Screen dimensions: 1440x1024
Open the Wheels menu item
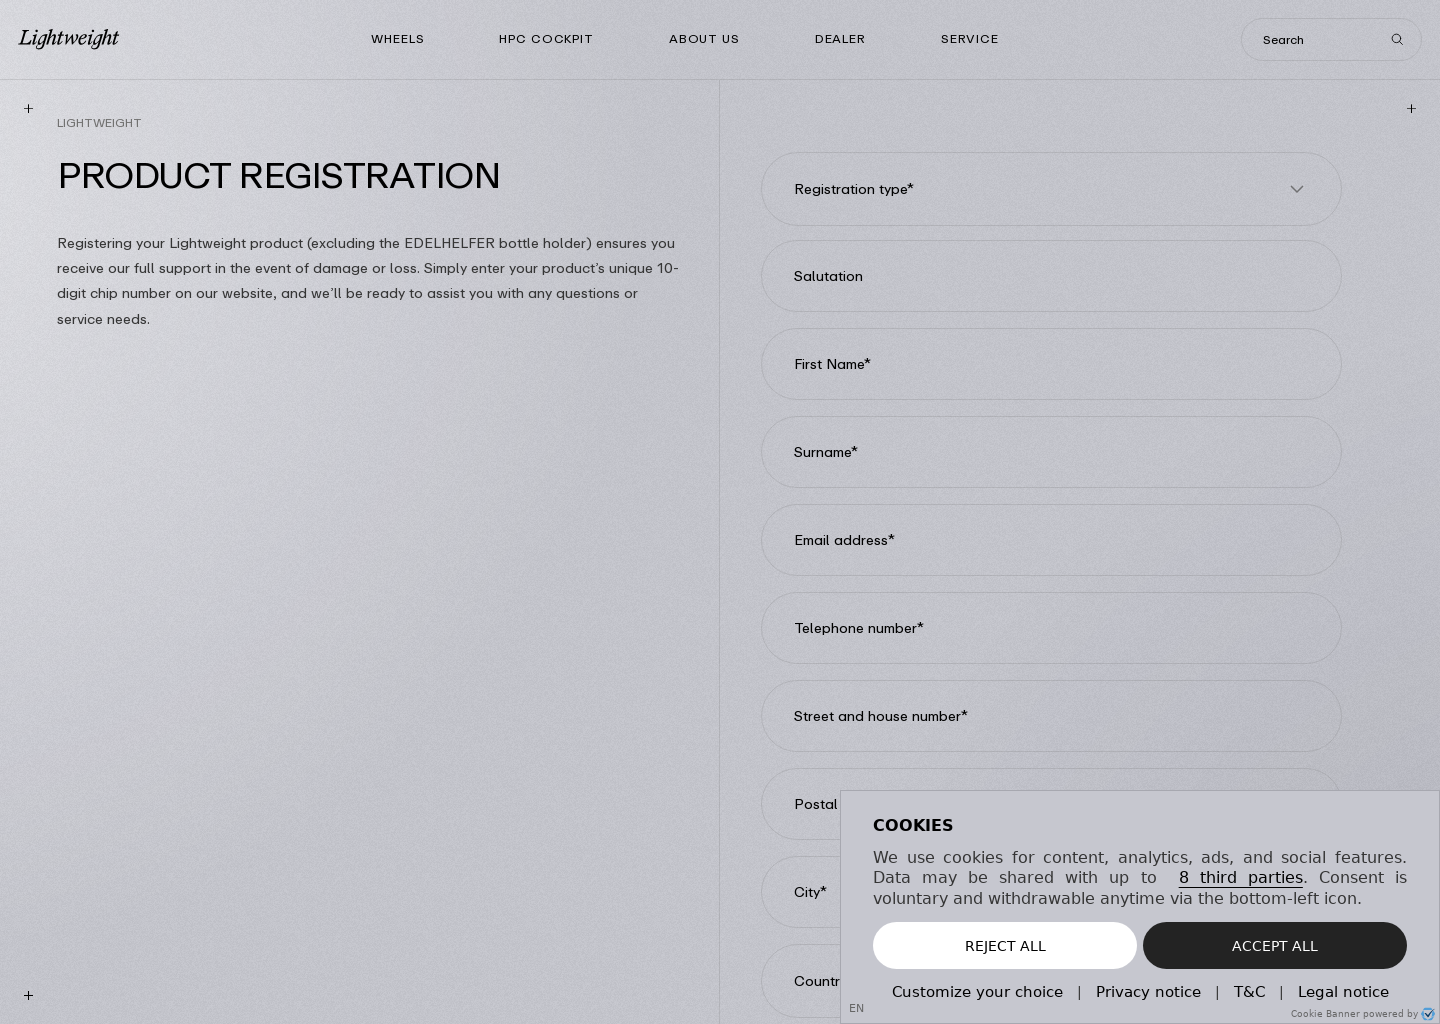[x=398, y=39]
